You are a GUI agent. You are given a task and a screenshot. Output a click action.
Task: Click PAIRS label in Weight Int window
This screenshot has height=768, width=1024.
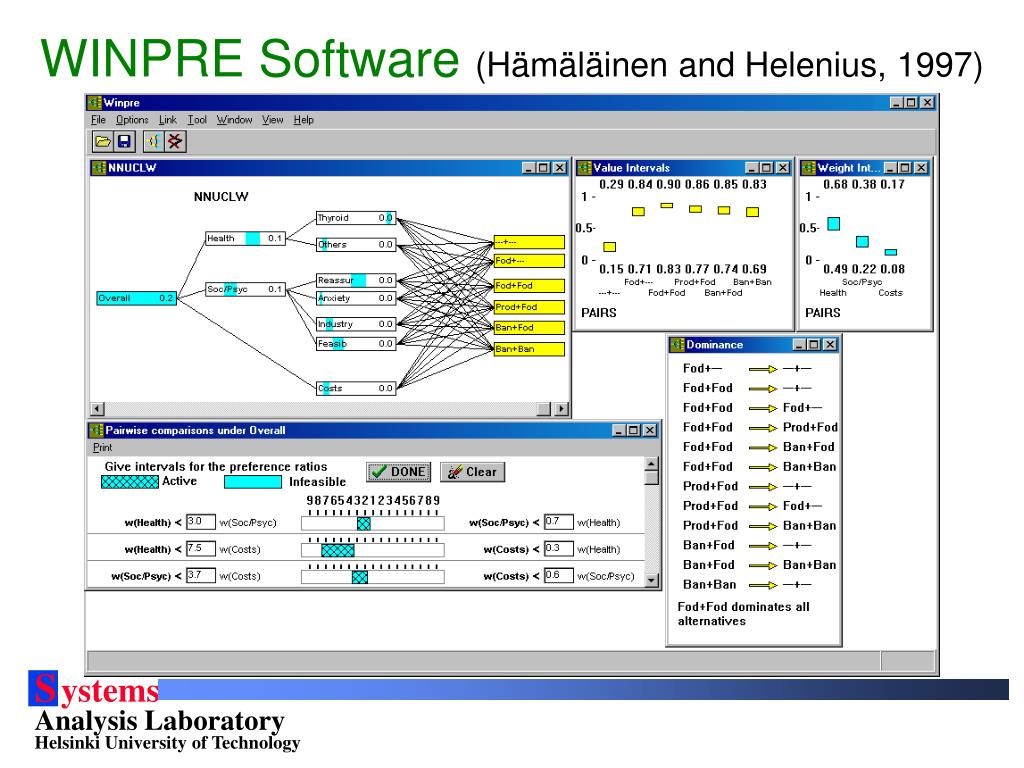[823, 313]
